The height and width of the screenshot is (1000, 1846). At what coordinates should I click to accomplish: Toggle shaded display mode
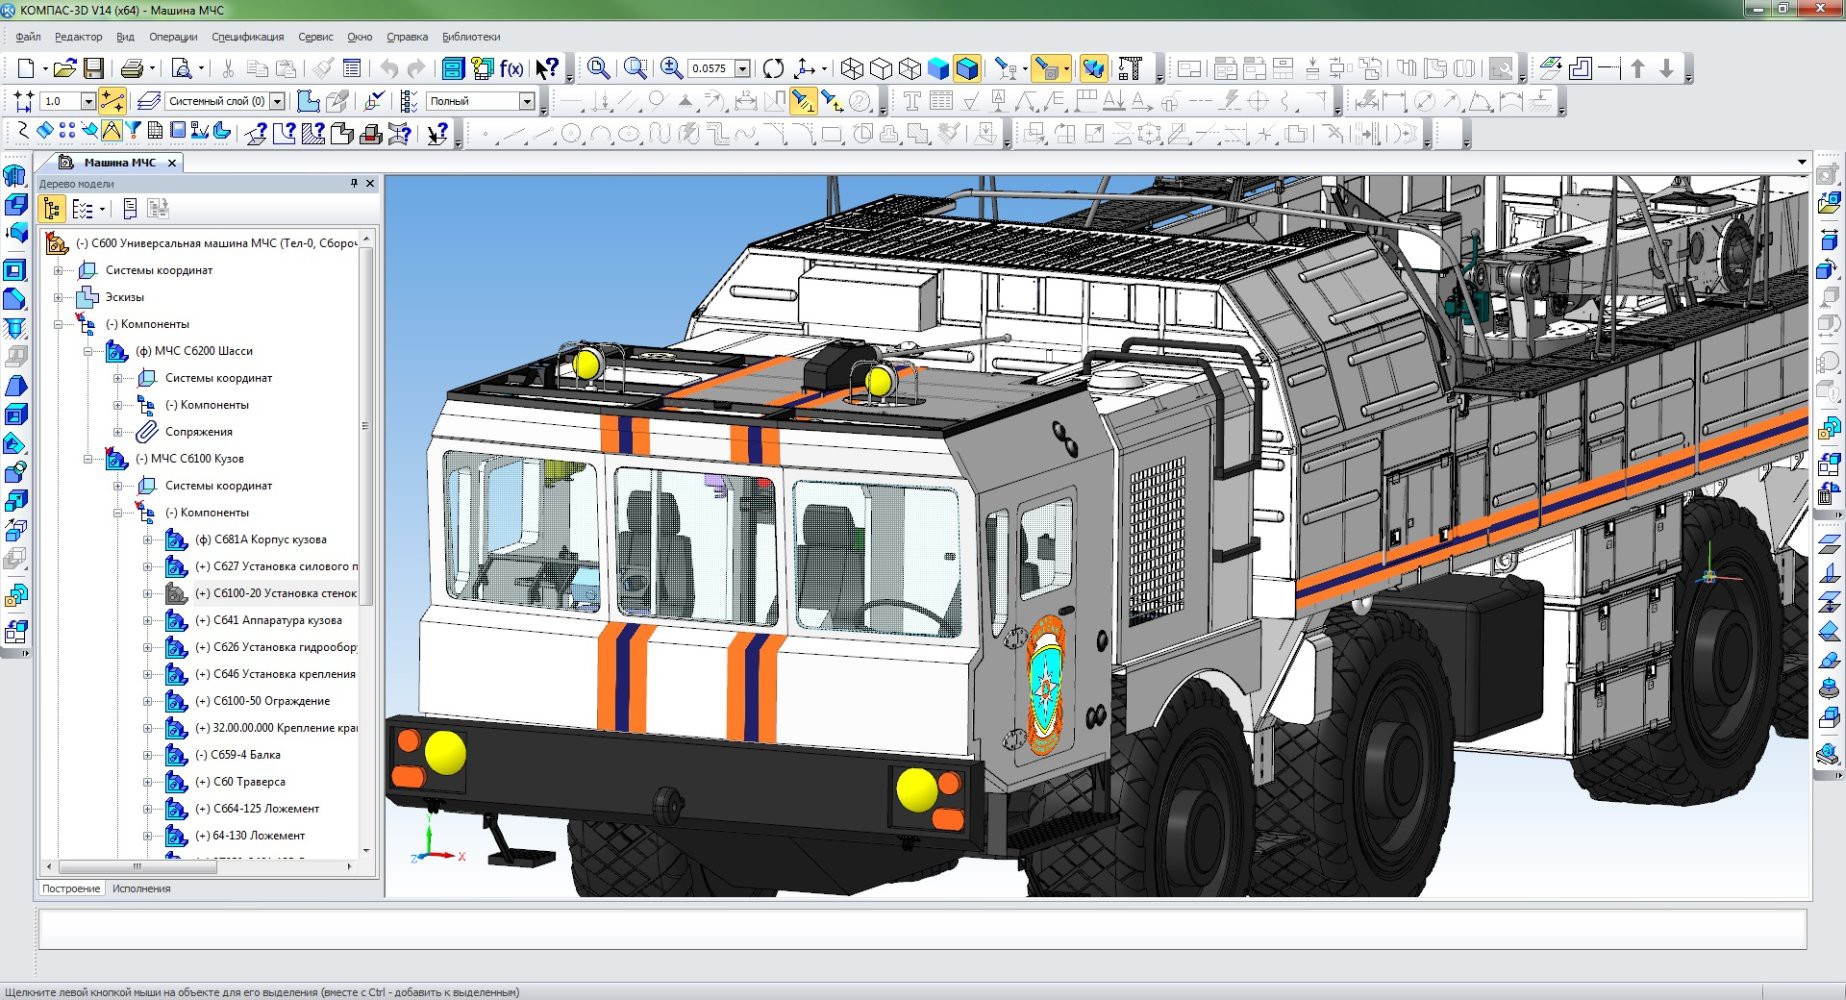point(938,68)
